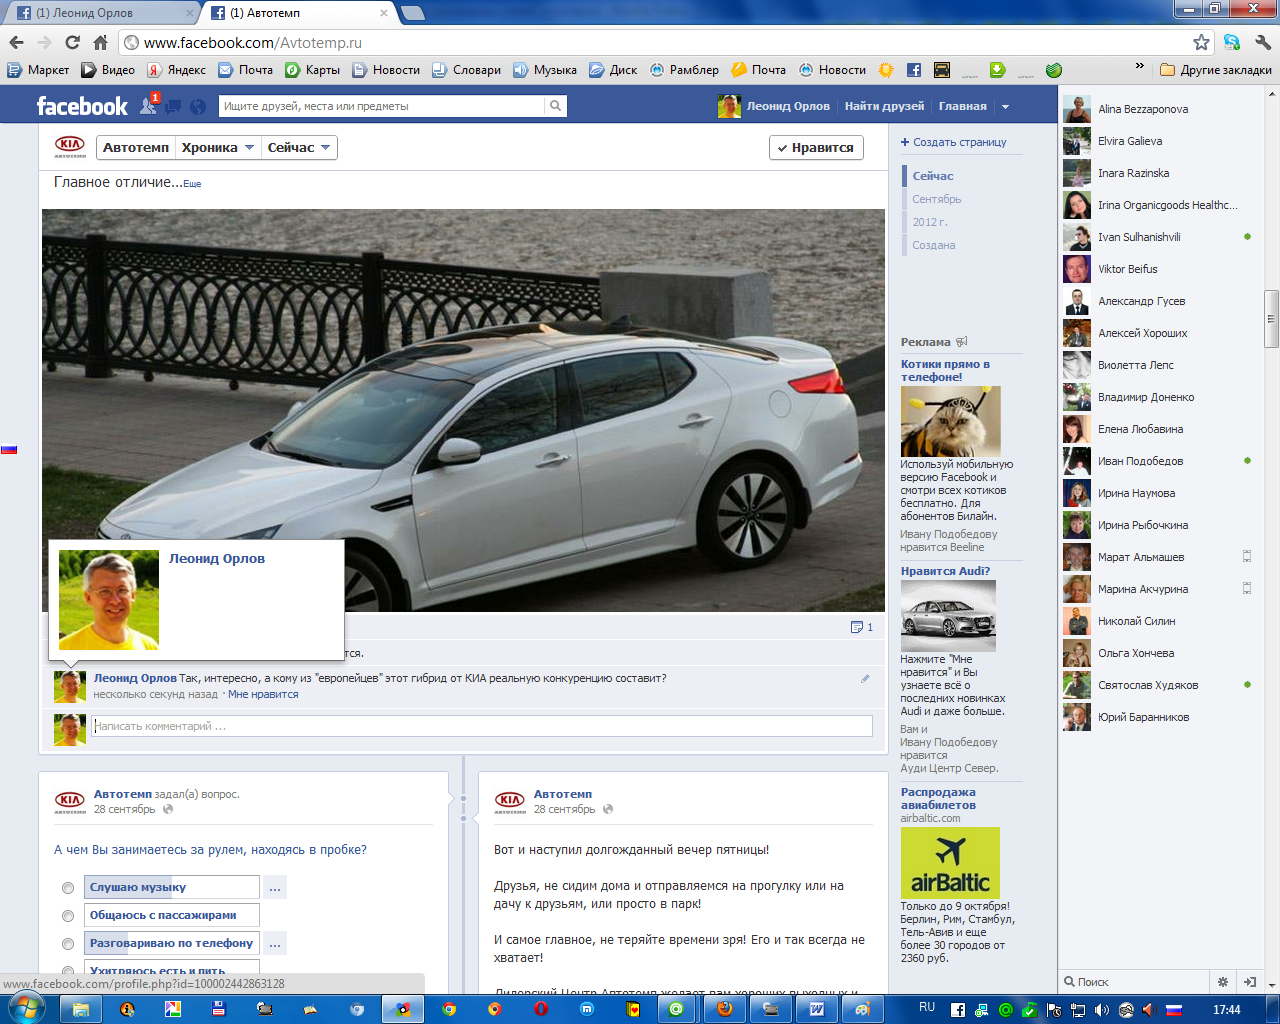This screenshot has height=1024, width=1280.
Task: Click Автотемп page name button
Action: 136,148
